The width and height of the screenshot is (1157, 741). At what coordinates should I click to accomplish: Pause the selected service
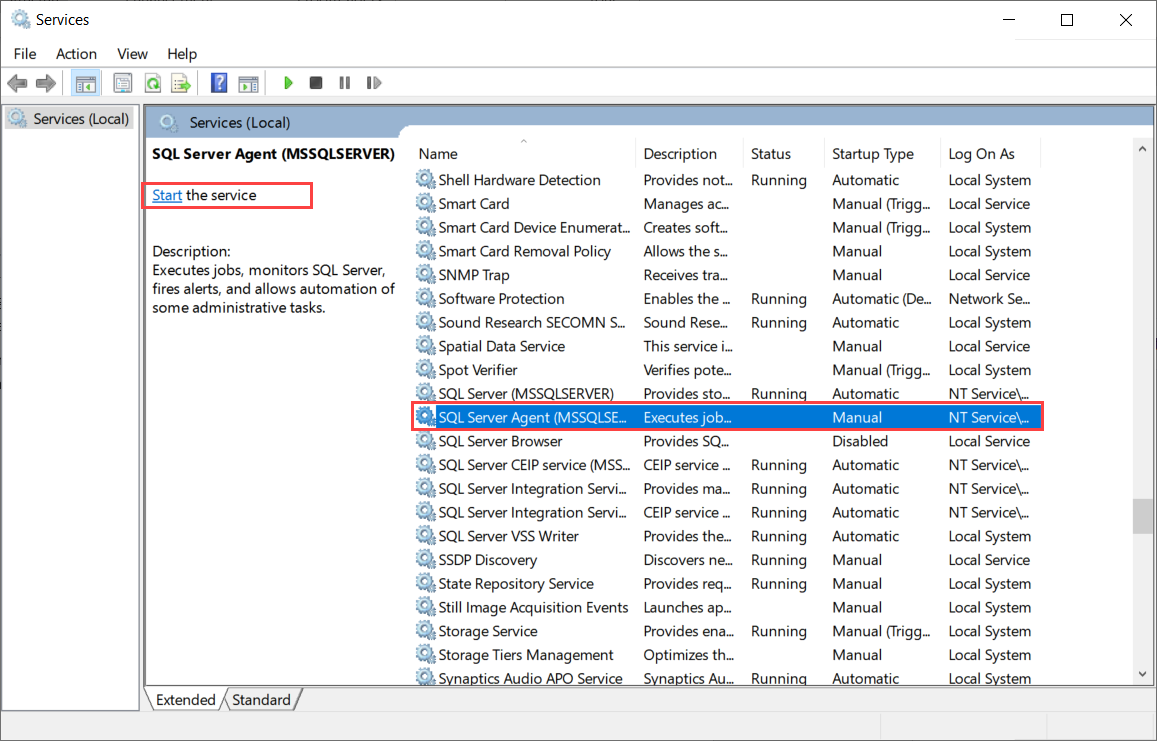(344, 82)
